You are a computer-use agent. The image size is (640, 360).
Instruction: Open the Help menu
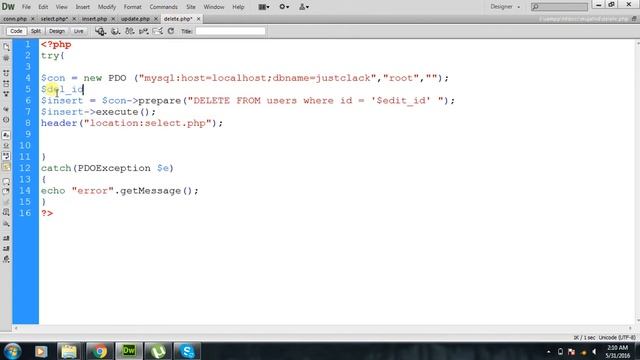pyautogui.click(x=238, y=7)
